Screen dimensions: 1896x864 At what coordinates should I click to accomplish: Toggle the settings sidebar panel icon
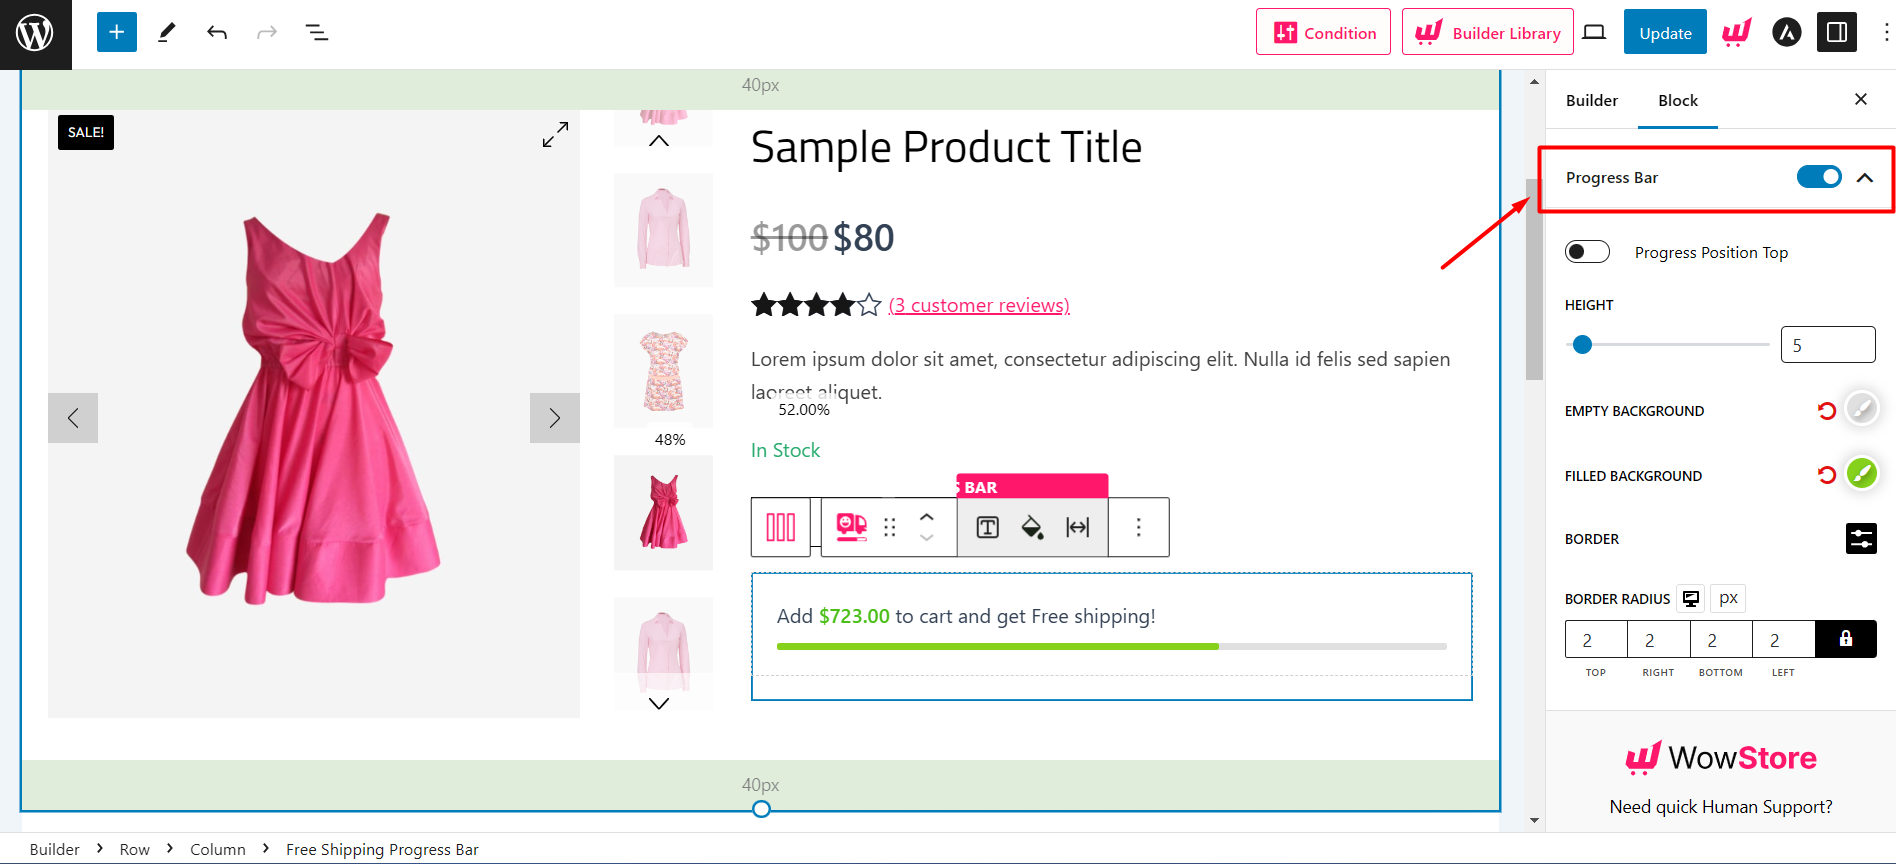tap(1837, 33)
